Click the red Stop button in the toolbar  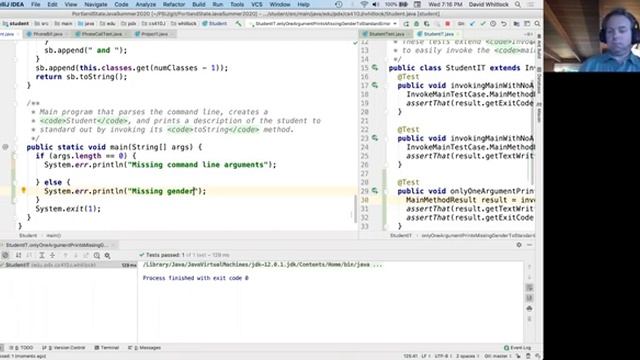[x=448, y=24]
